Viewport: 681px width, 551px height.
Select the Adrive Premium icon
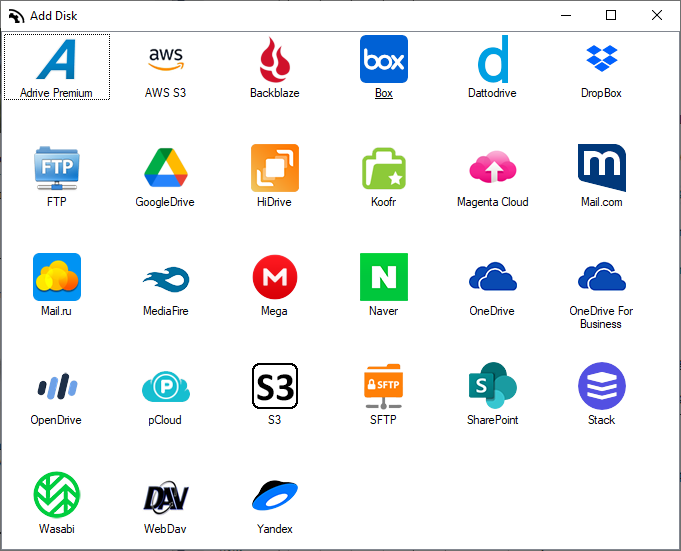click(x=56, y=59)
